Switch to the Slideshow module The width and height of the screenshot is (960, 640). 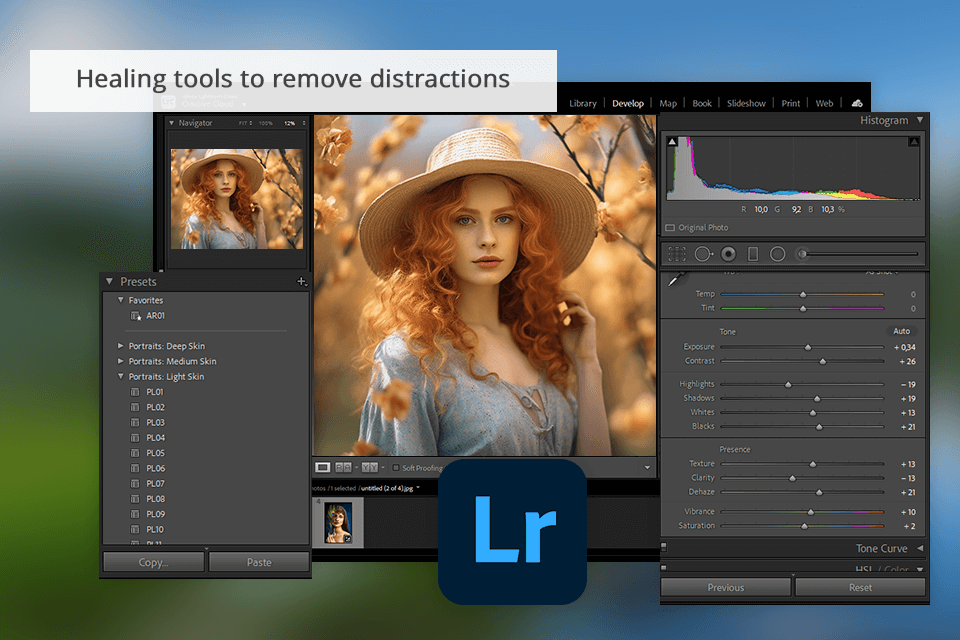tap(746, 103)
